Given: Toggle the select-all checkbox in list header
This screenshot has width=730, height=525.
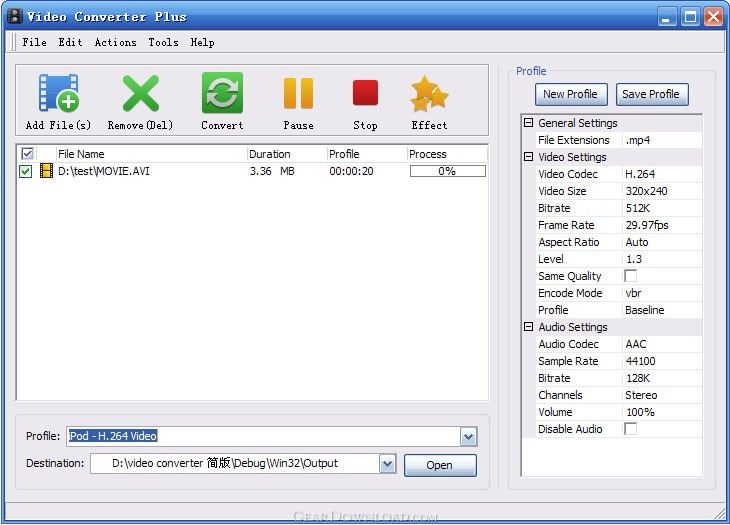Looking at the screenshot, I should coord(27,153).
